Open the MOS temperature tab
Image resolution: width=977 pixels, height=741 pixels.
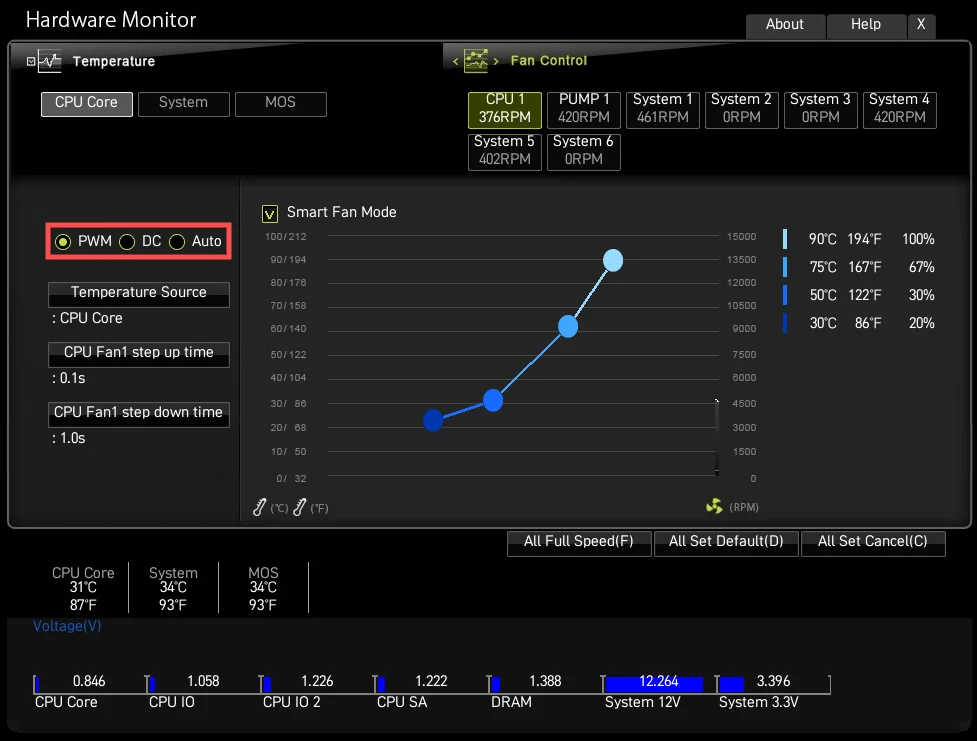coord(281,103)
